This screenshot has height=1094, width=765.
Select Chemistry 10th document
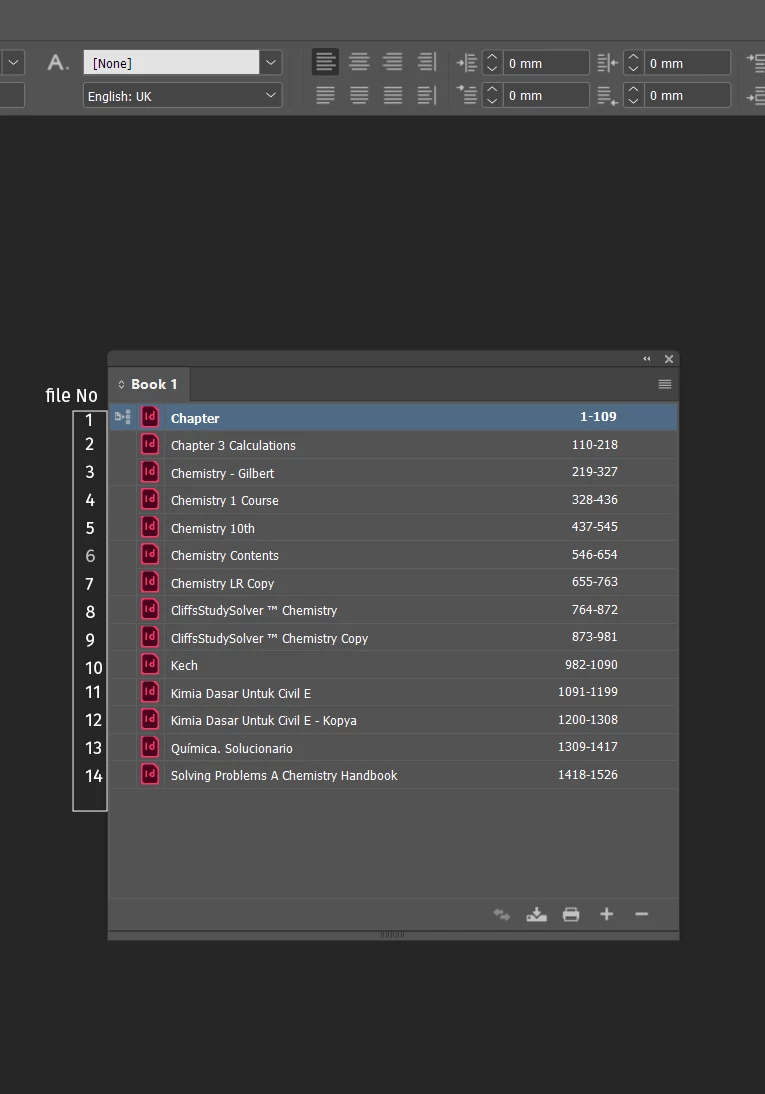tap(393, 527)
